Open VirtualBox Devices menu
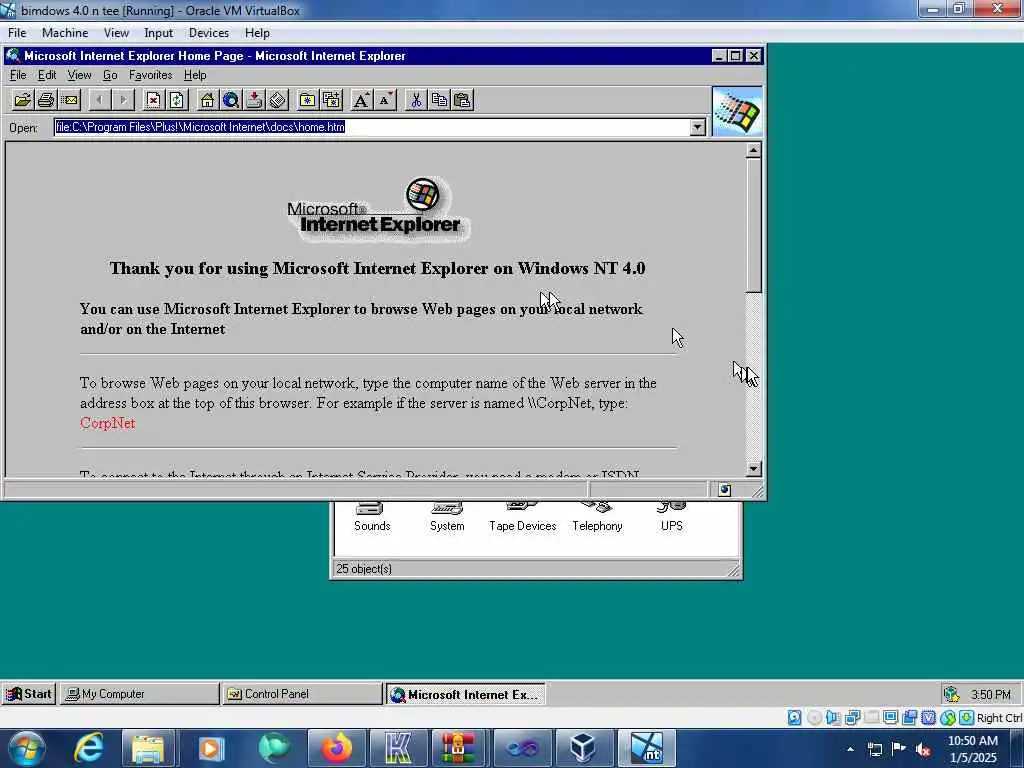This screenshot has height=768, width=1024. 208,33
